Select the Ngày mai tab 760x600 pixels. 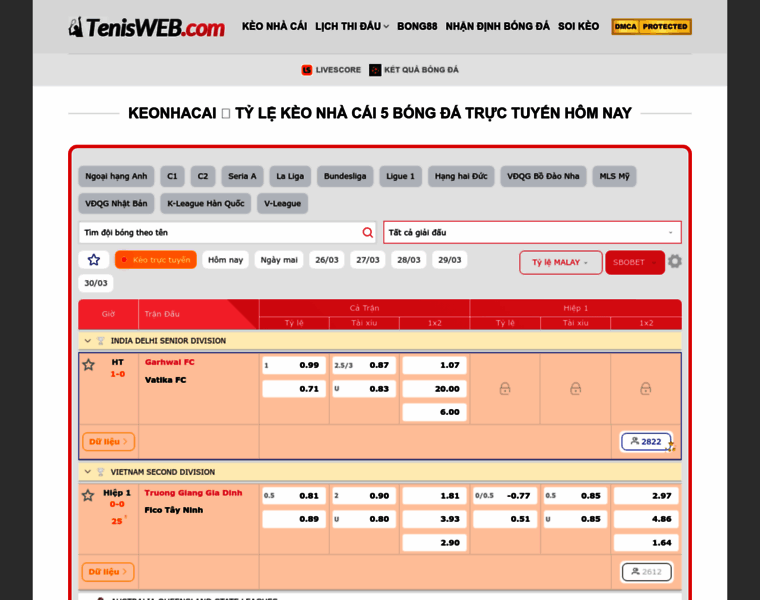[279, 260]
